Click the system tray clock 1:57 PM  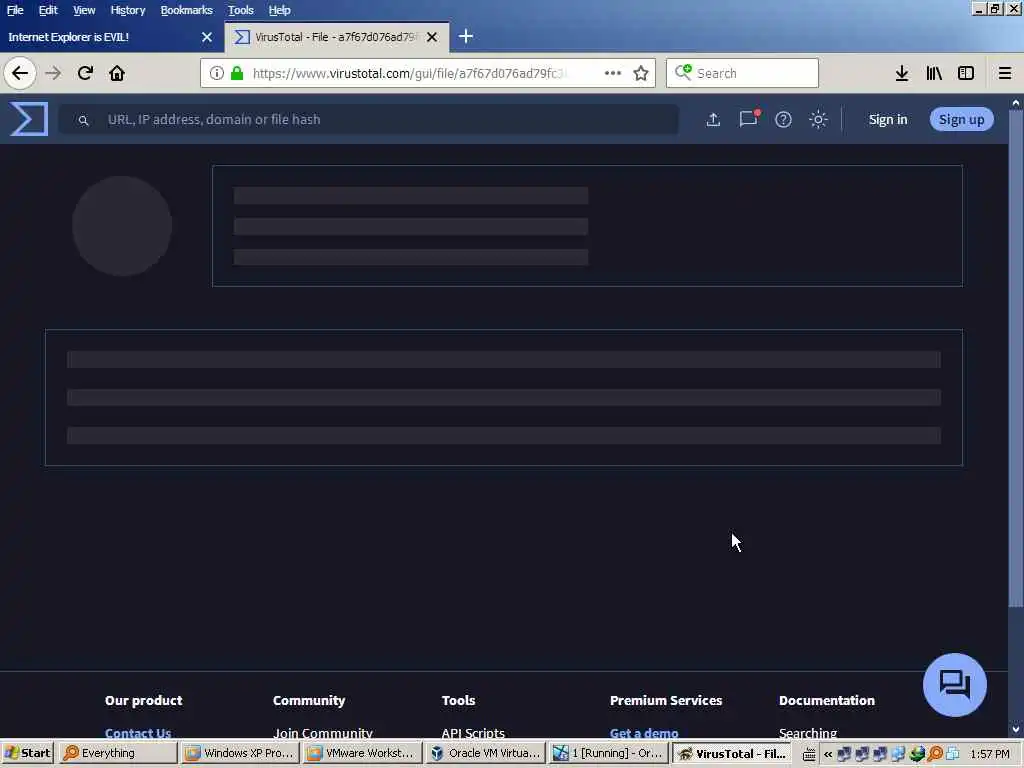pos(989,754)
